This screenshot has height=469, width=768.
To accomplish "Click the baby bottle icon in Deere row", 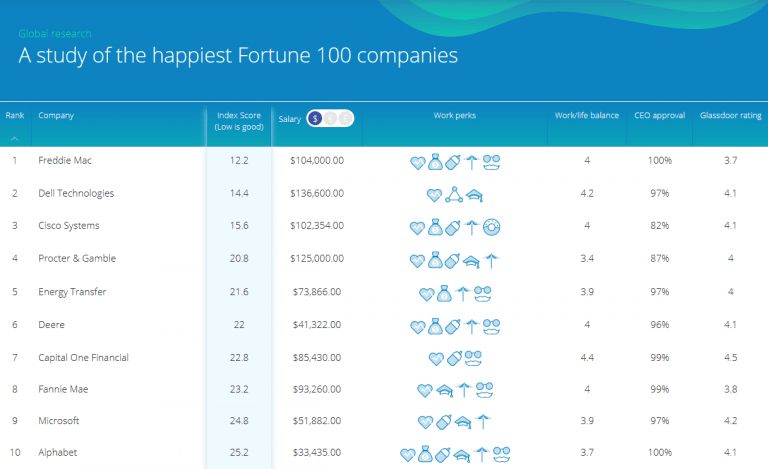I will [x=454, y=326].
